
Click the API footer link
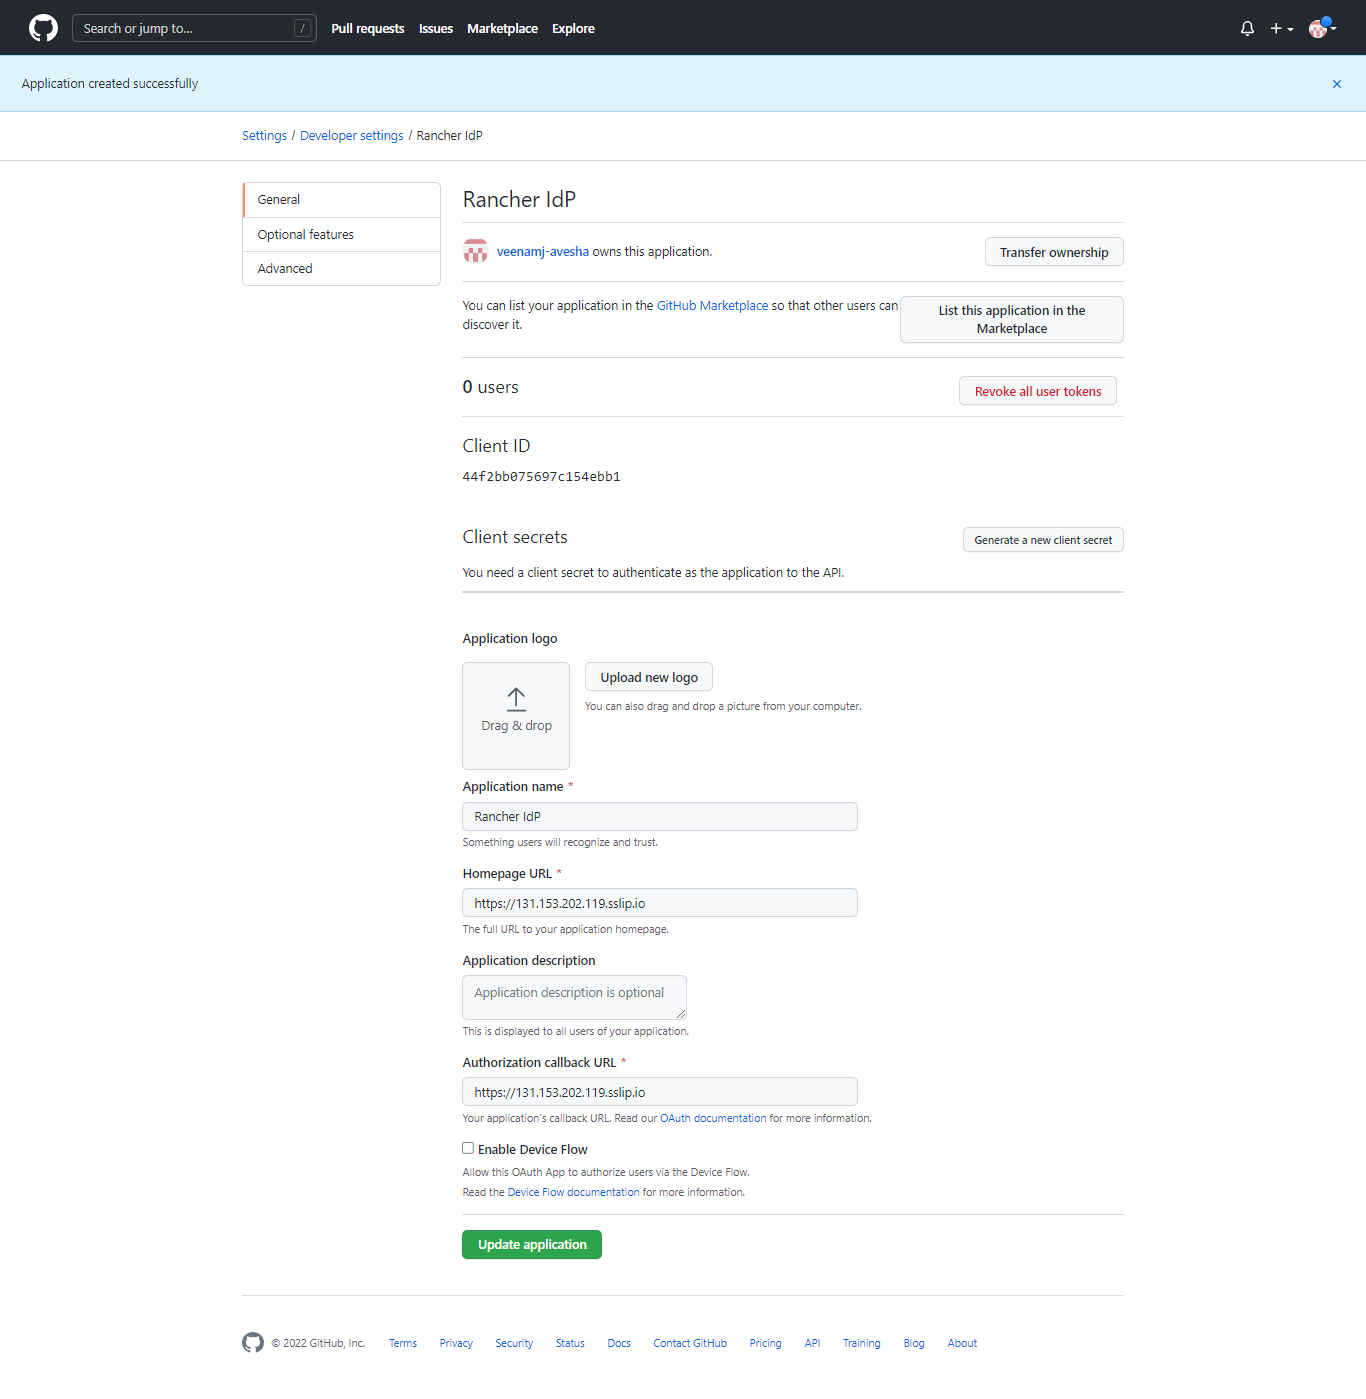(812, 1343)
